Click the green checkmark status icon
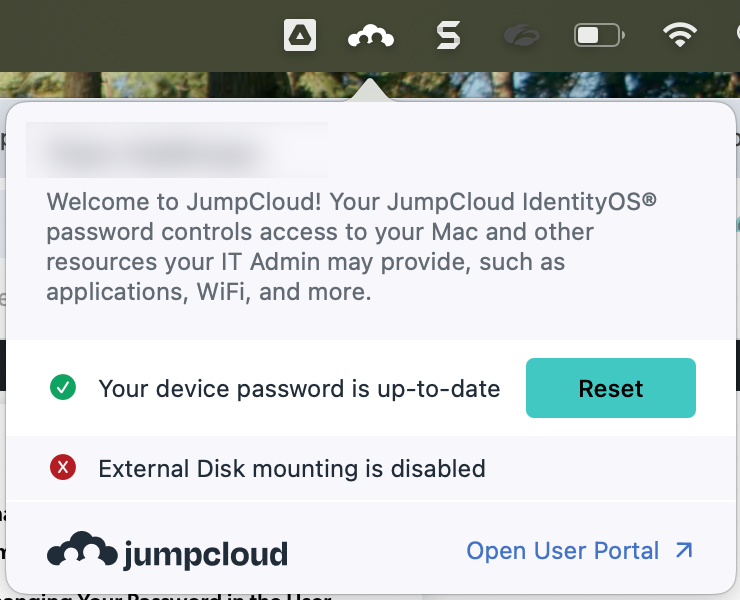 pyautogui.click(x=63, y=387)
